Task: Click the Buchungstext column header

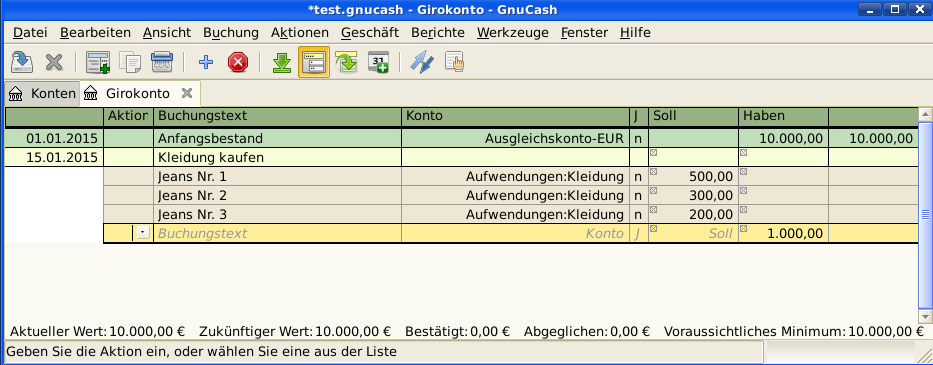Action: click(277, 117)
